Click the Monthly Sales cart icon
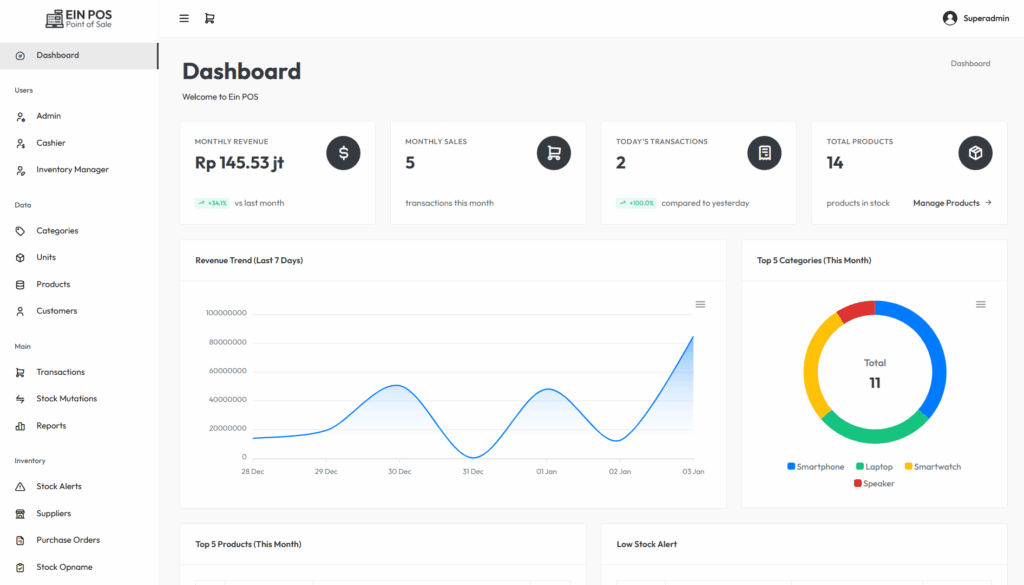The width and height of the screenshot is (1024, 585). 554,153
